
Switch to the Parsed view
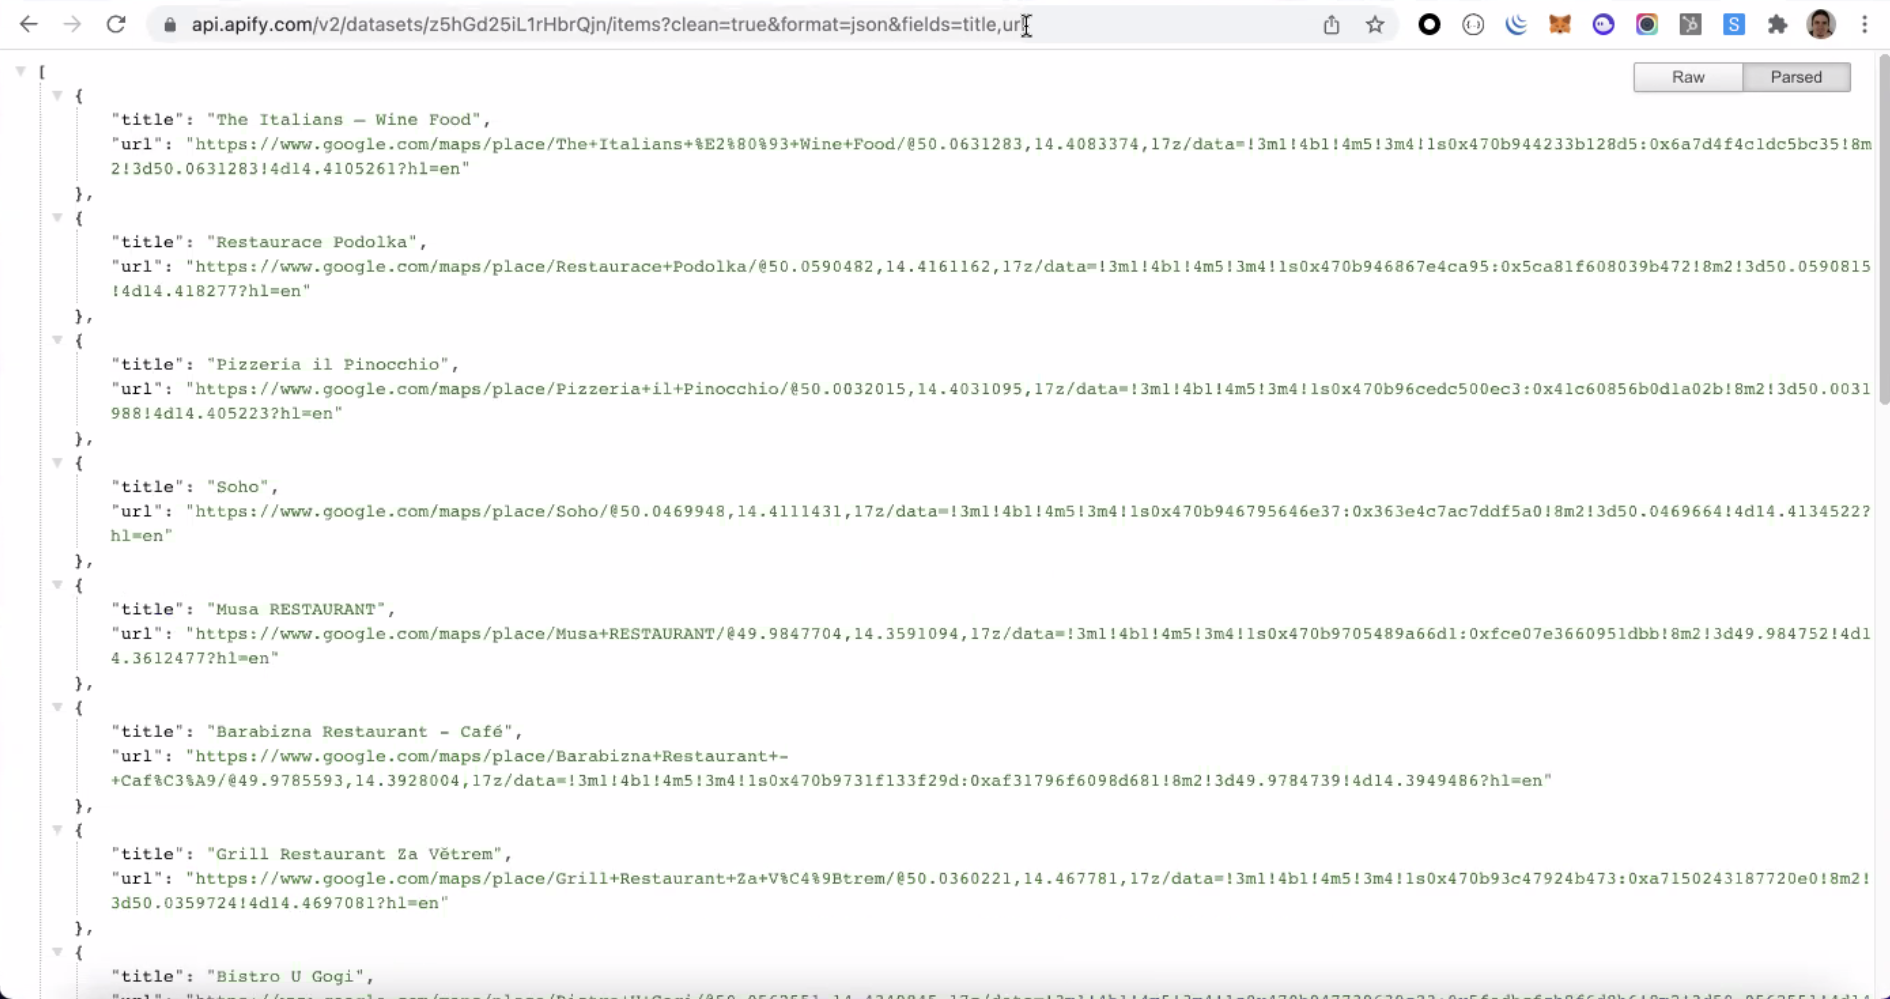point(1796,77)
